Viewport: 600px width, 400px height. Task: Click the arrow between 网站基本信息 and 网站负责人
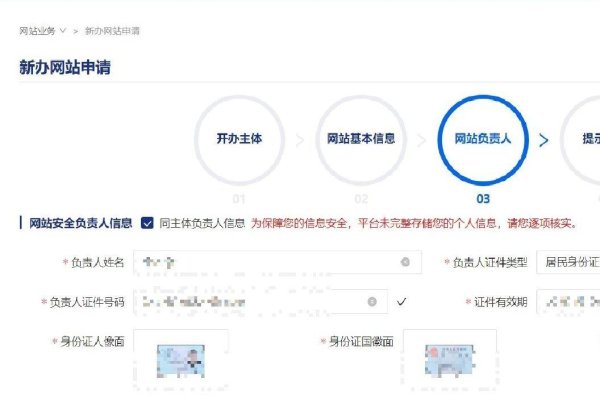point(422,140)
